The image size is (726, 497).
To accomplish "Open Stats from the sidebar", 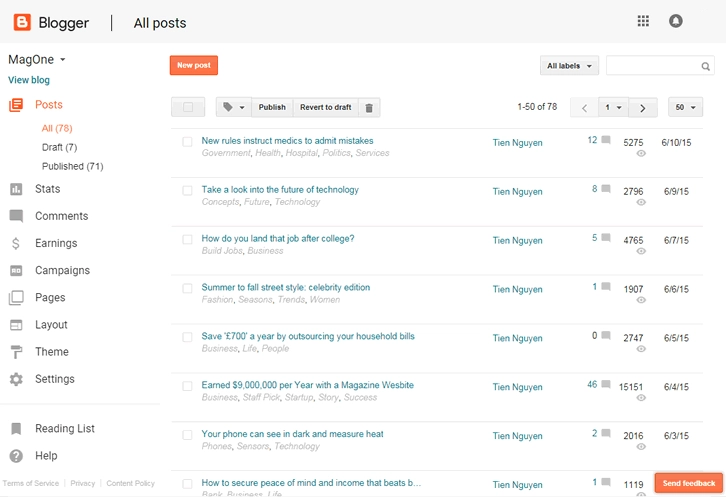I will tap(47, 189).
